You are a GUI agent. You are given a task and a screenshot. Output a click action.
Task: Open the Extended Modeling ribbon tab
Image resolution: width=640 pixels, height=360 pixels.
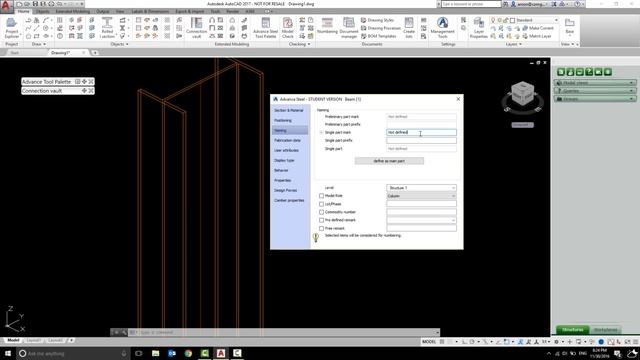[x=73, y=11]
